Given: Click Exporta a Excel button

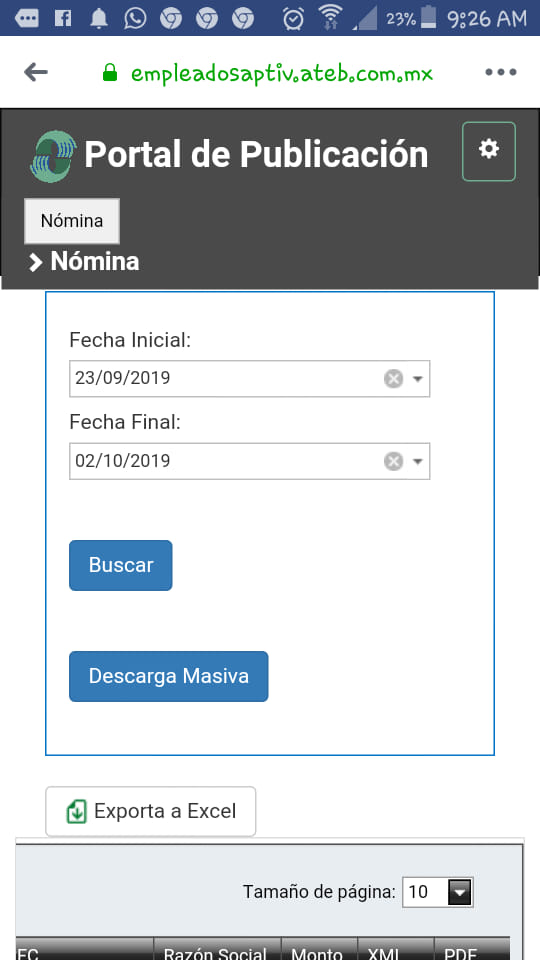Looking at the screenshot, I should click(151, 811).
